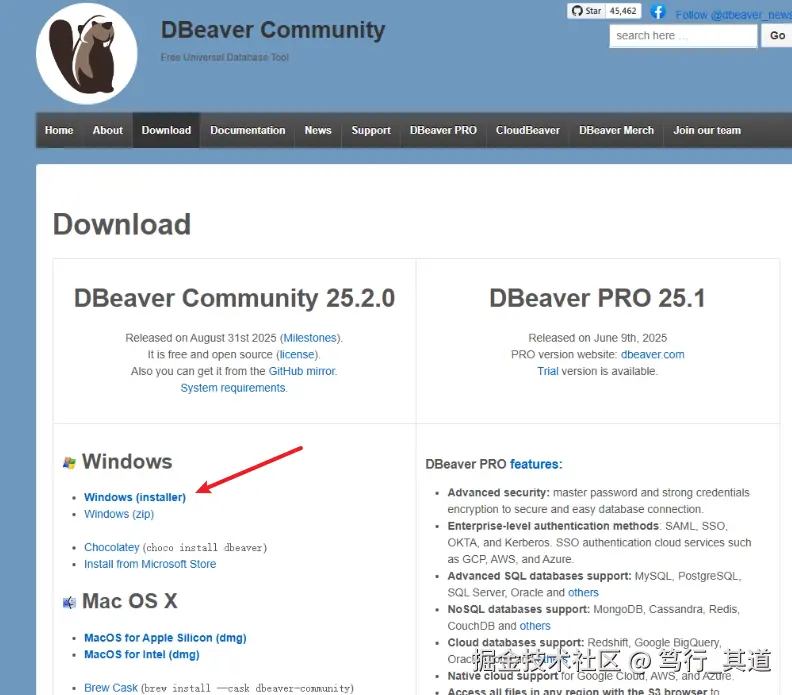Download MacOS for Intel (dmg)

click(141, 655)
